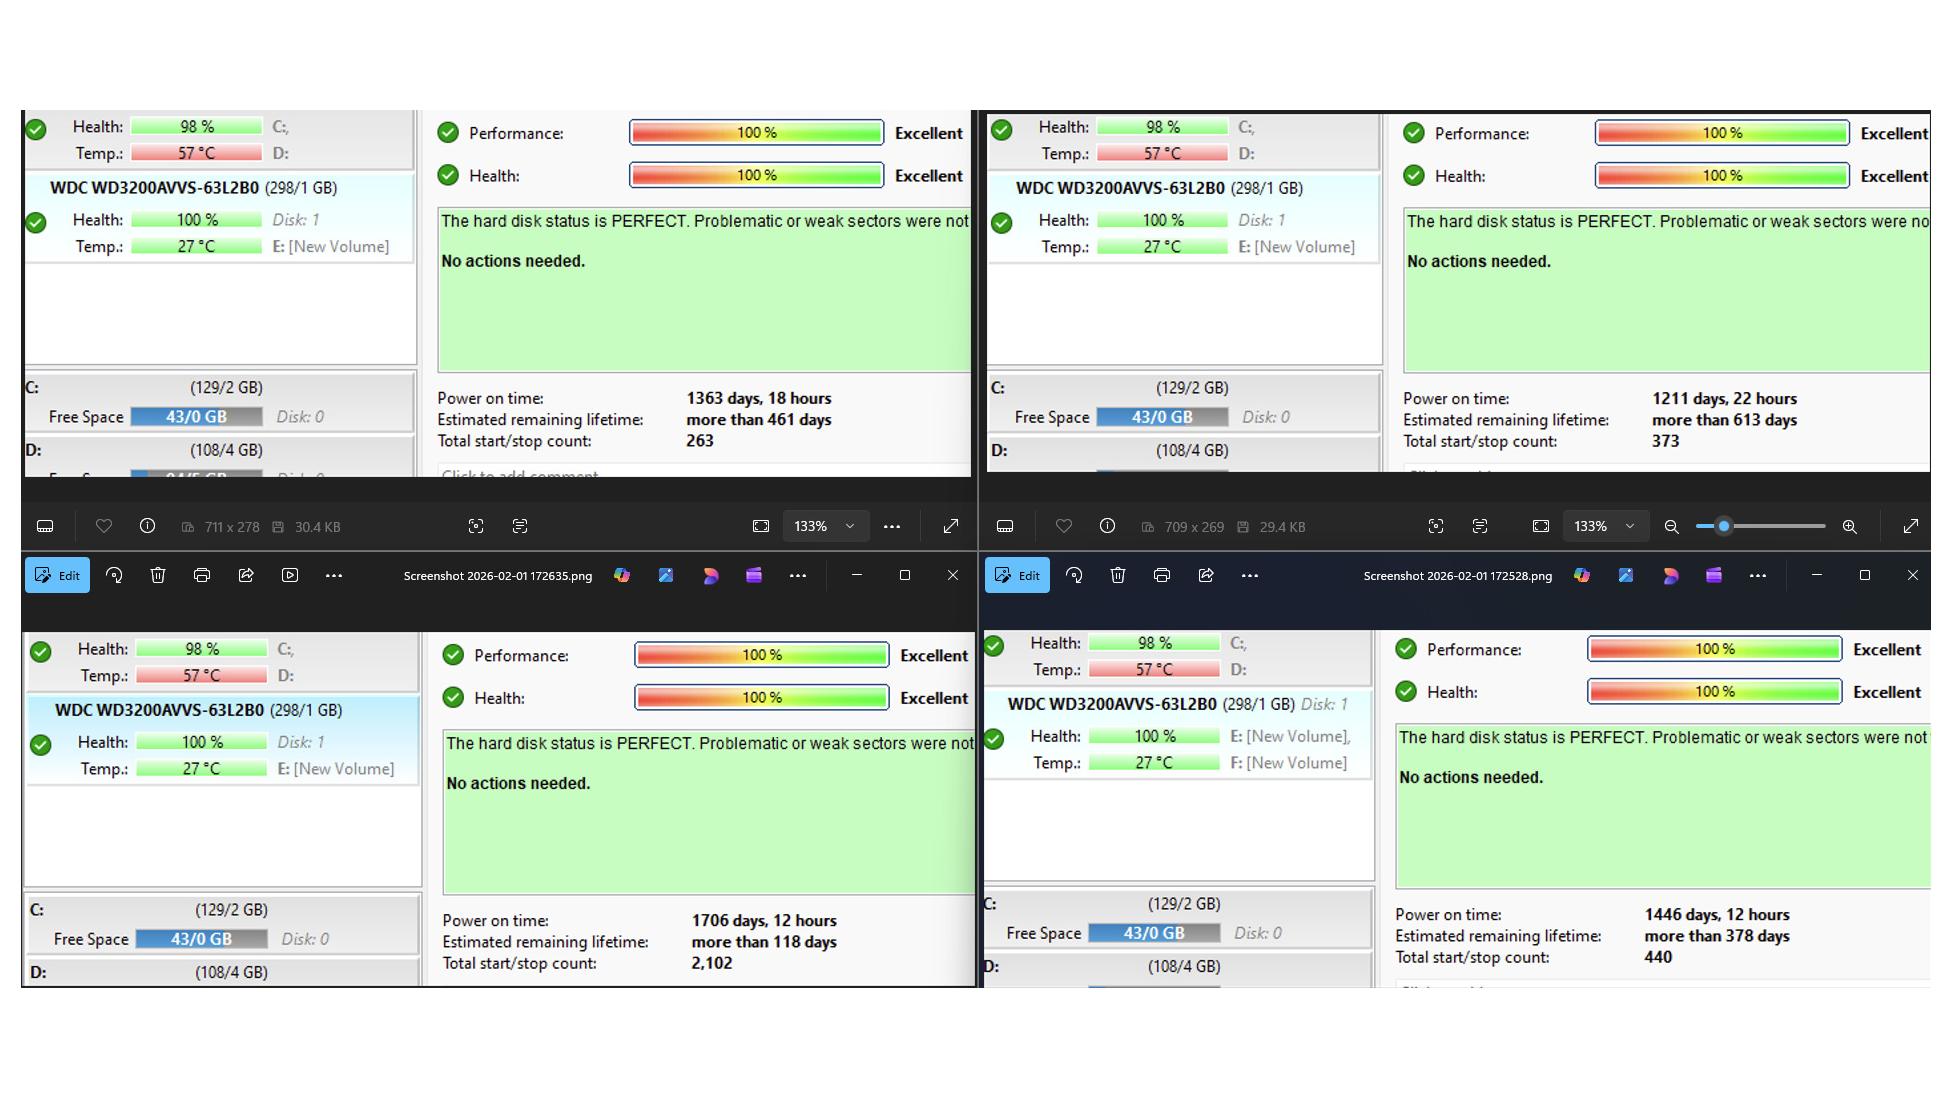Delete the Screenshot 172528 image via trash icon

coord(1118,575)
